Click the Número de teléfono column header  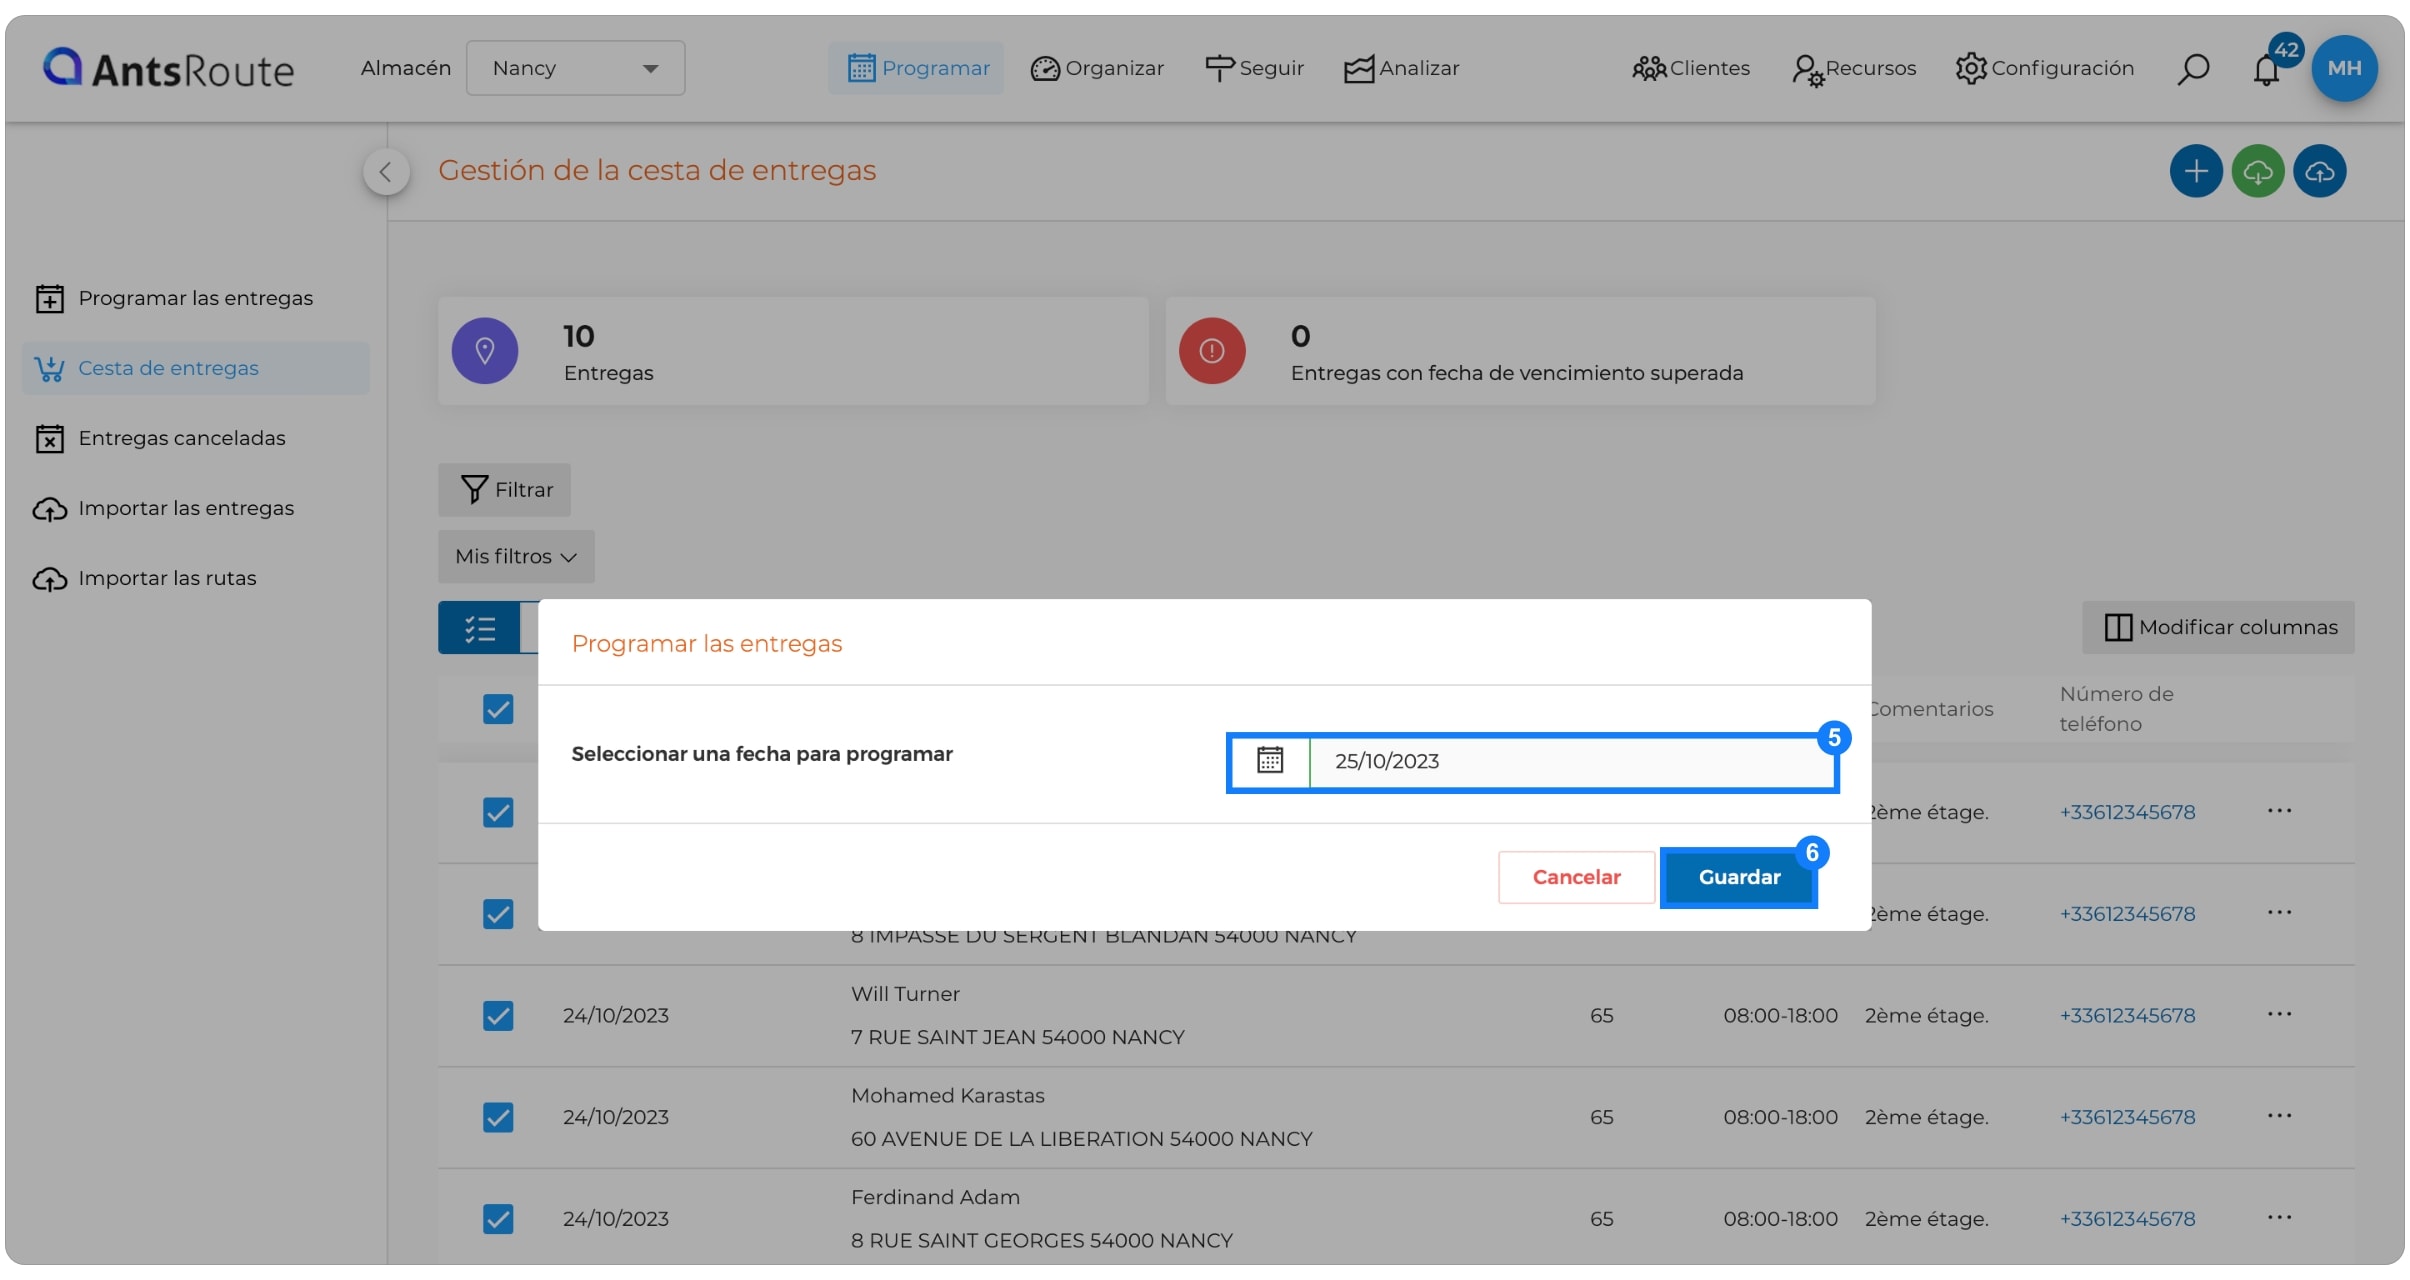pos(2116,709)
